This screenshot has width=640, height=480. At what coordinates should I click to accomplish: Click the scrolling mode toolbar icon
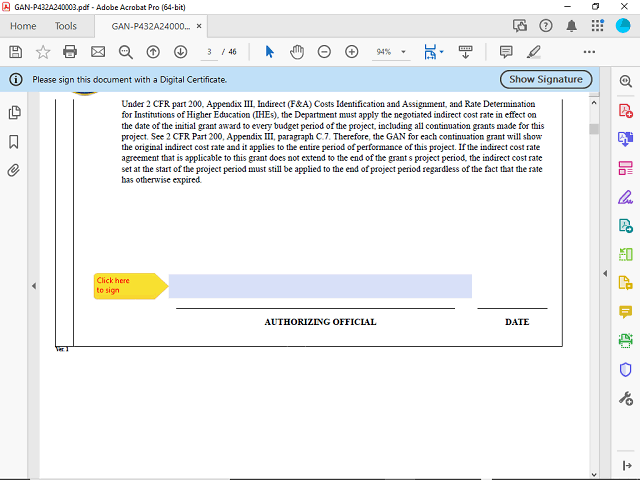pos(465,52)
